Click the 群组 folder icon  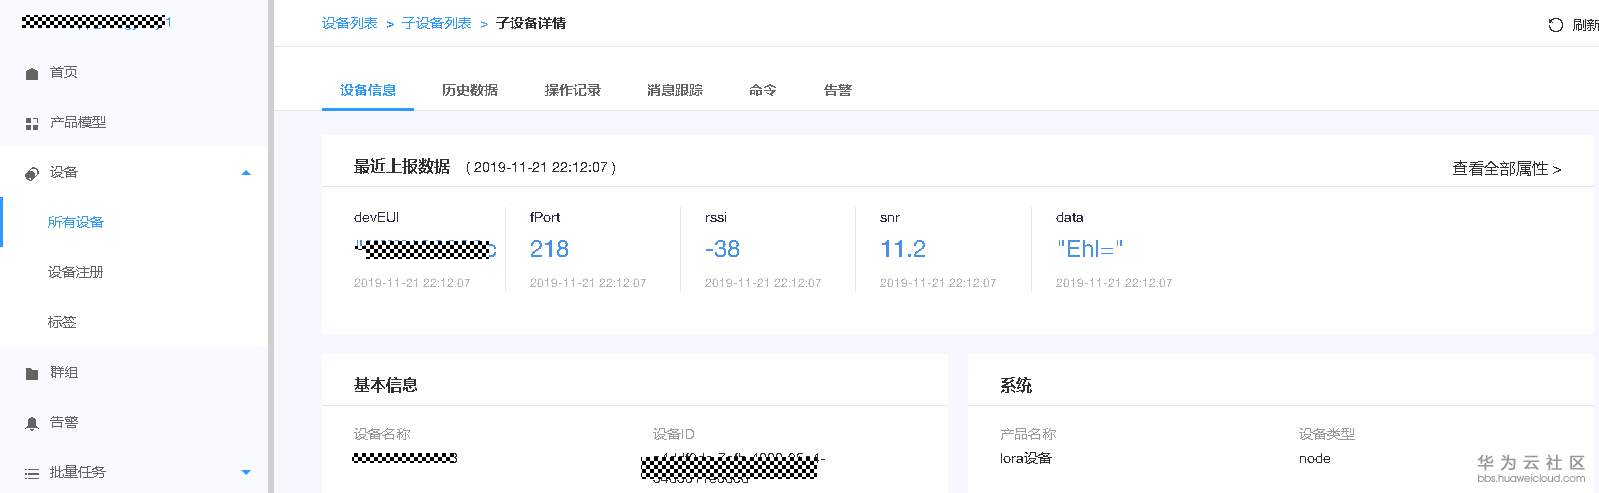32,373
